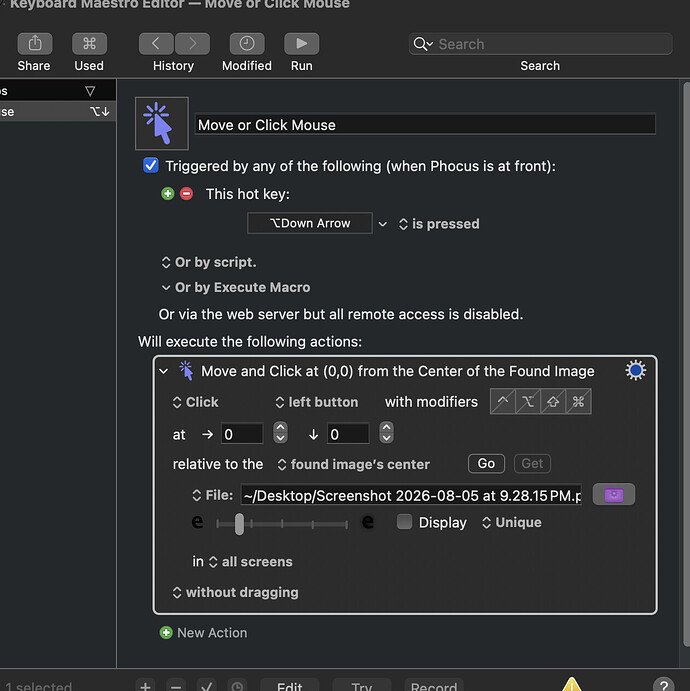Click the Get button
The width and height of the screenshot is (690, 691).
coord(532,464)
